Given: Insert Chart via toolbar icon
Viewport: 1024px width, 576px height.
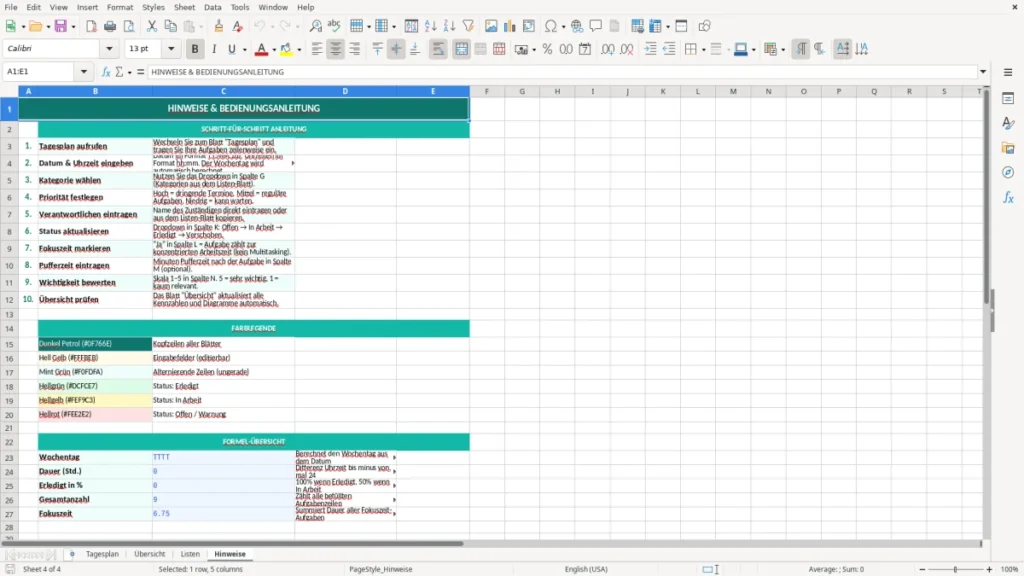Looking at the screenshot, I should coord(510,26).
